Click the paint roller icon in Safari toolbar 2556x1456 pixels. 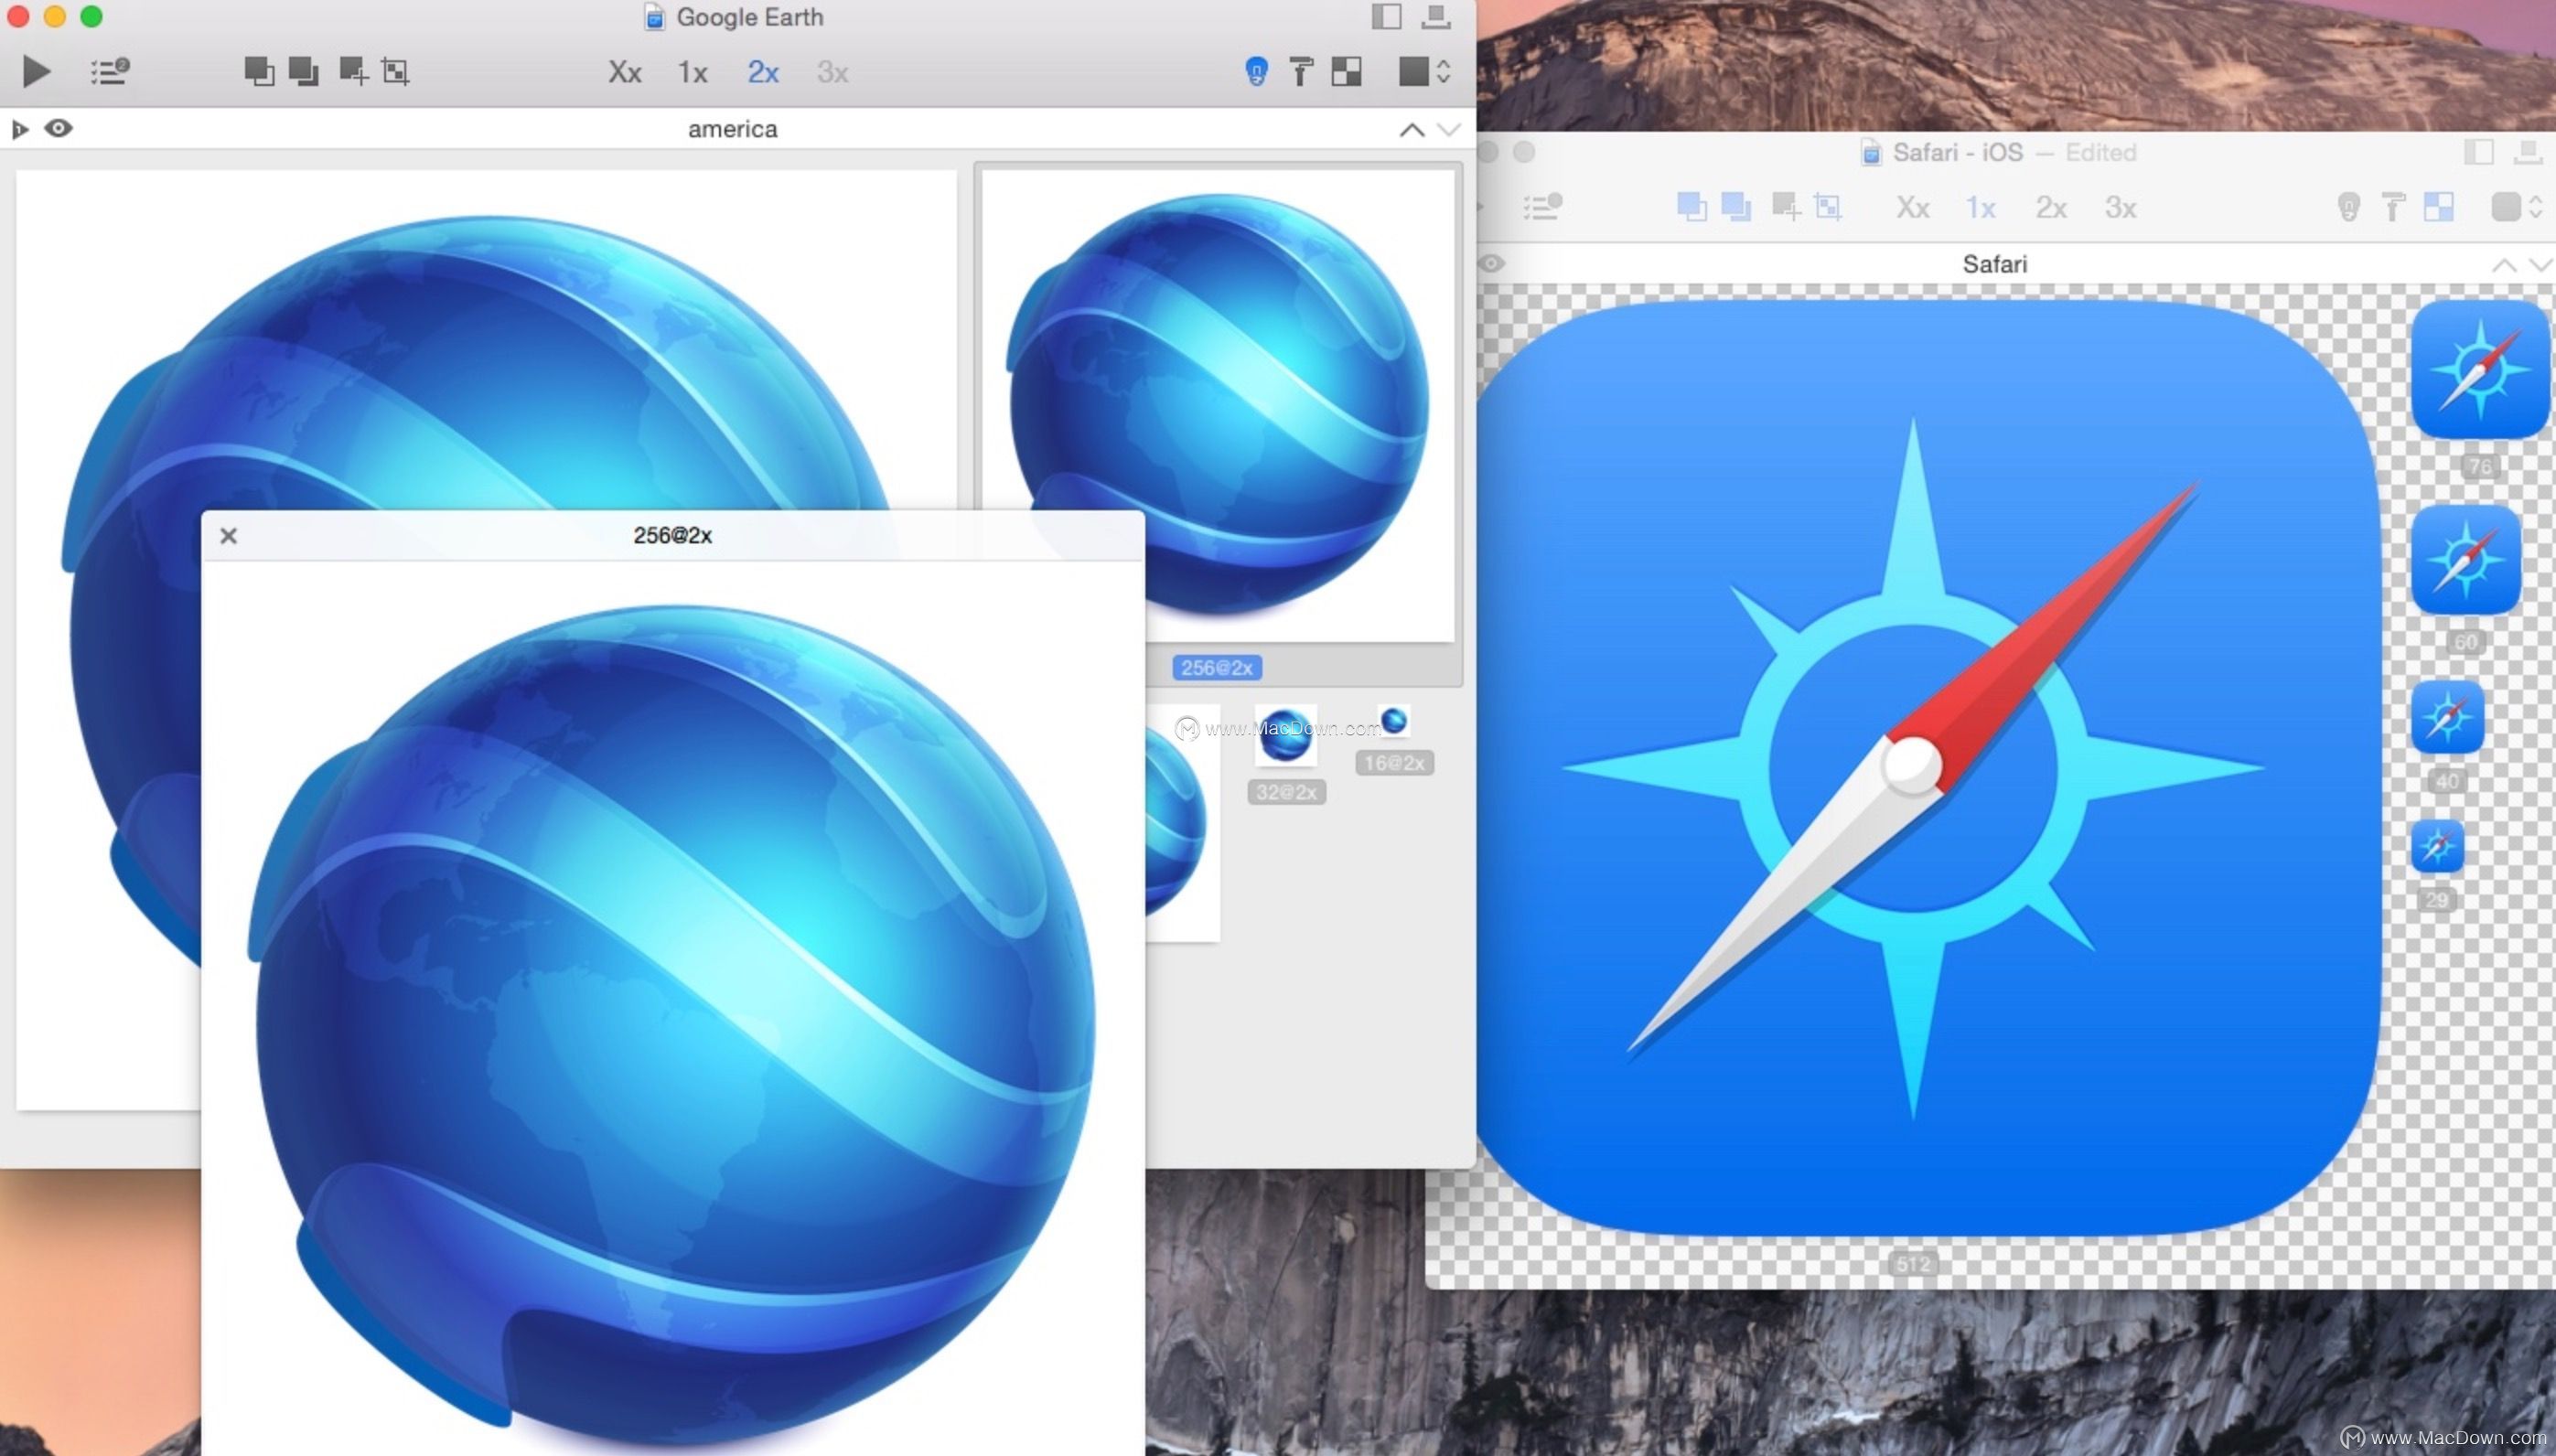click(x=2392, y=207)
